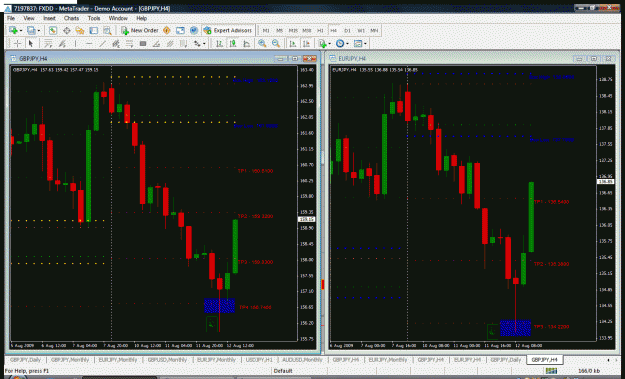Toggle the Market Watch panel icon

coord(53,30)
